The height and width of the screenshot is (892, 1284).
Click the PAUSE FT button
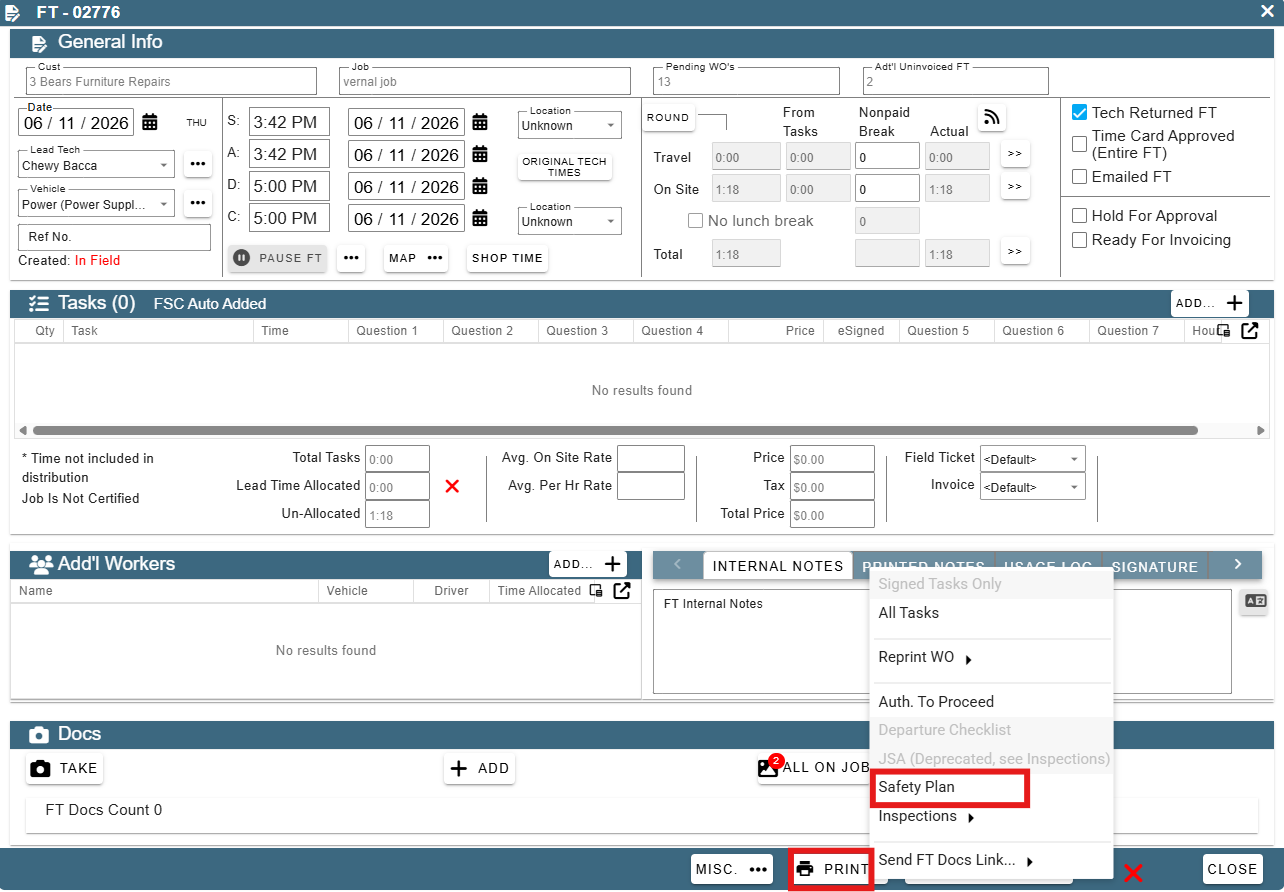point(278,258)
